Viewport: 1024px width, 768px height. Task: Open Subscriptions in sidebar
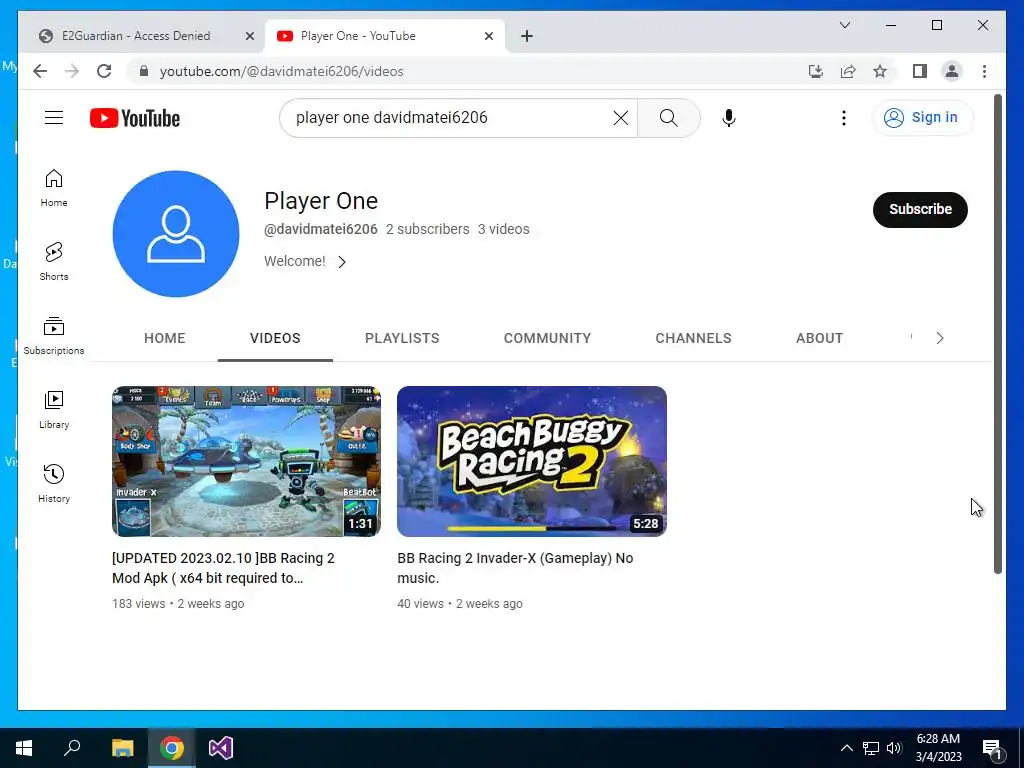[54, 336]
